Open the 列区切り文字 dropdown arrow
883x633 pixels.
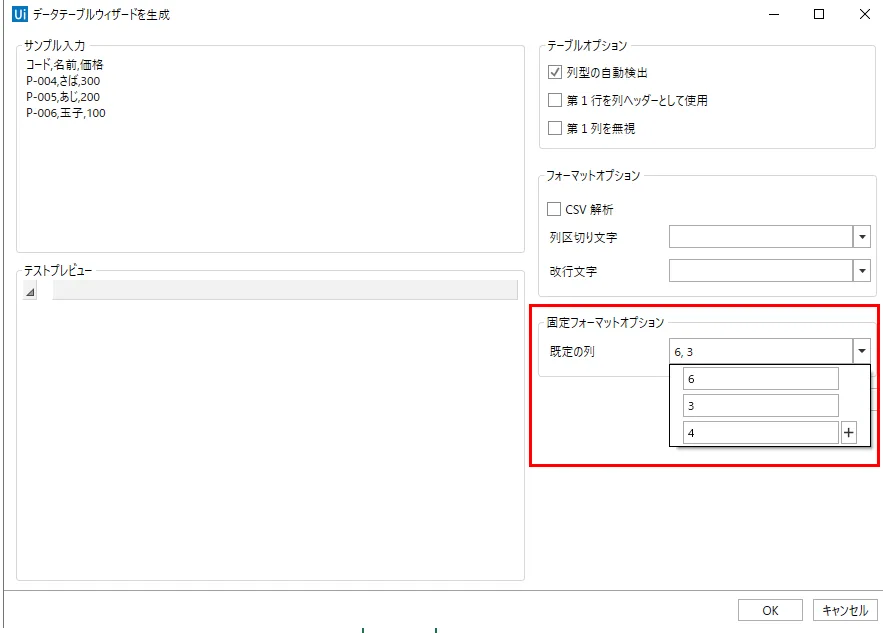[x=861, y=237]
